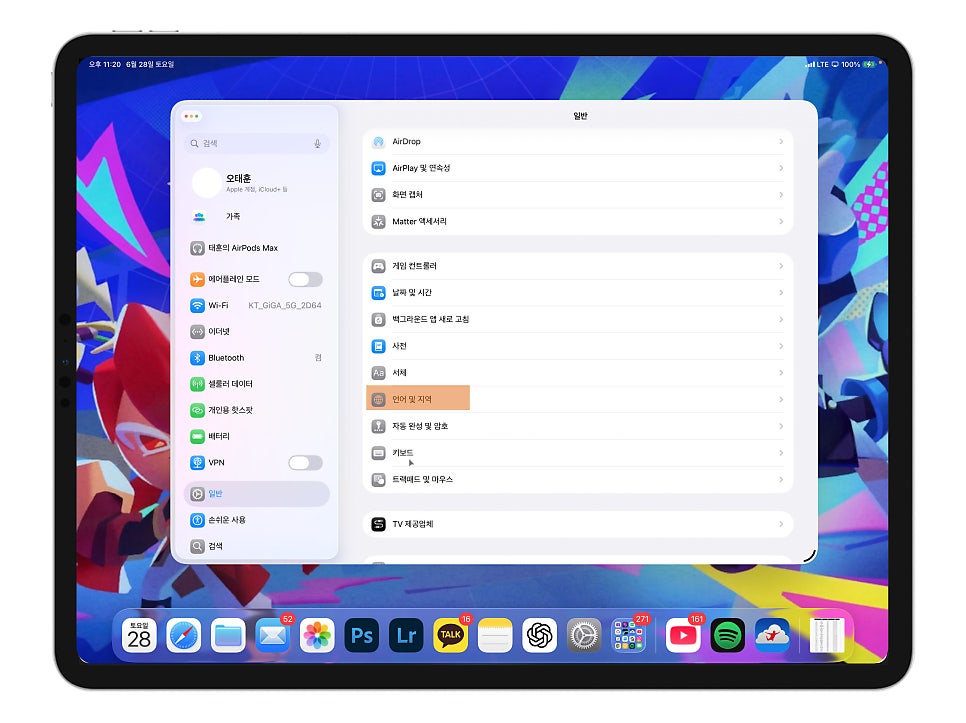The image size is (966, 723).
Task: Open 오태훈 Apple account profile
Action: [x=256, y=183]
